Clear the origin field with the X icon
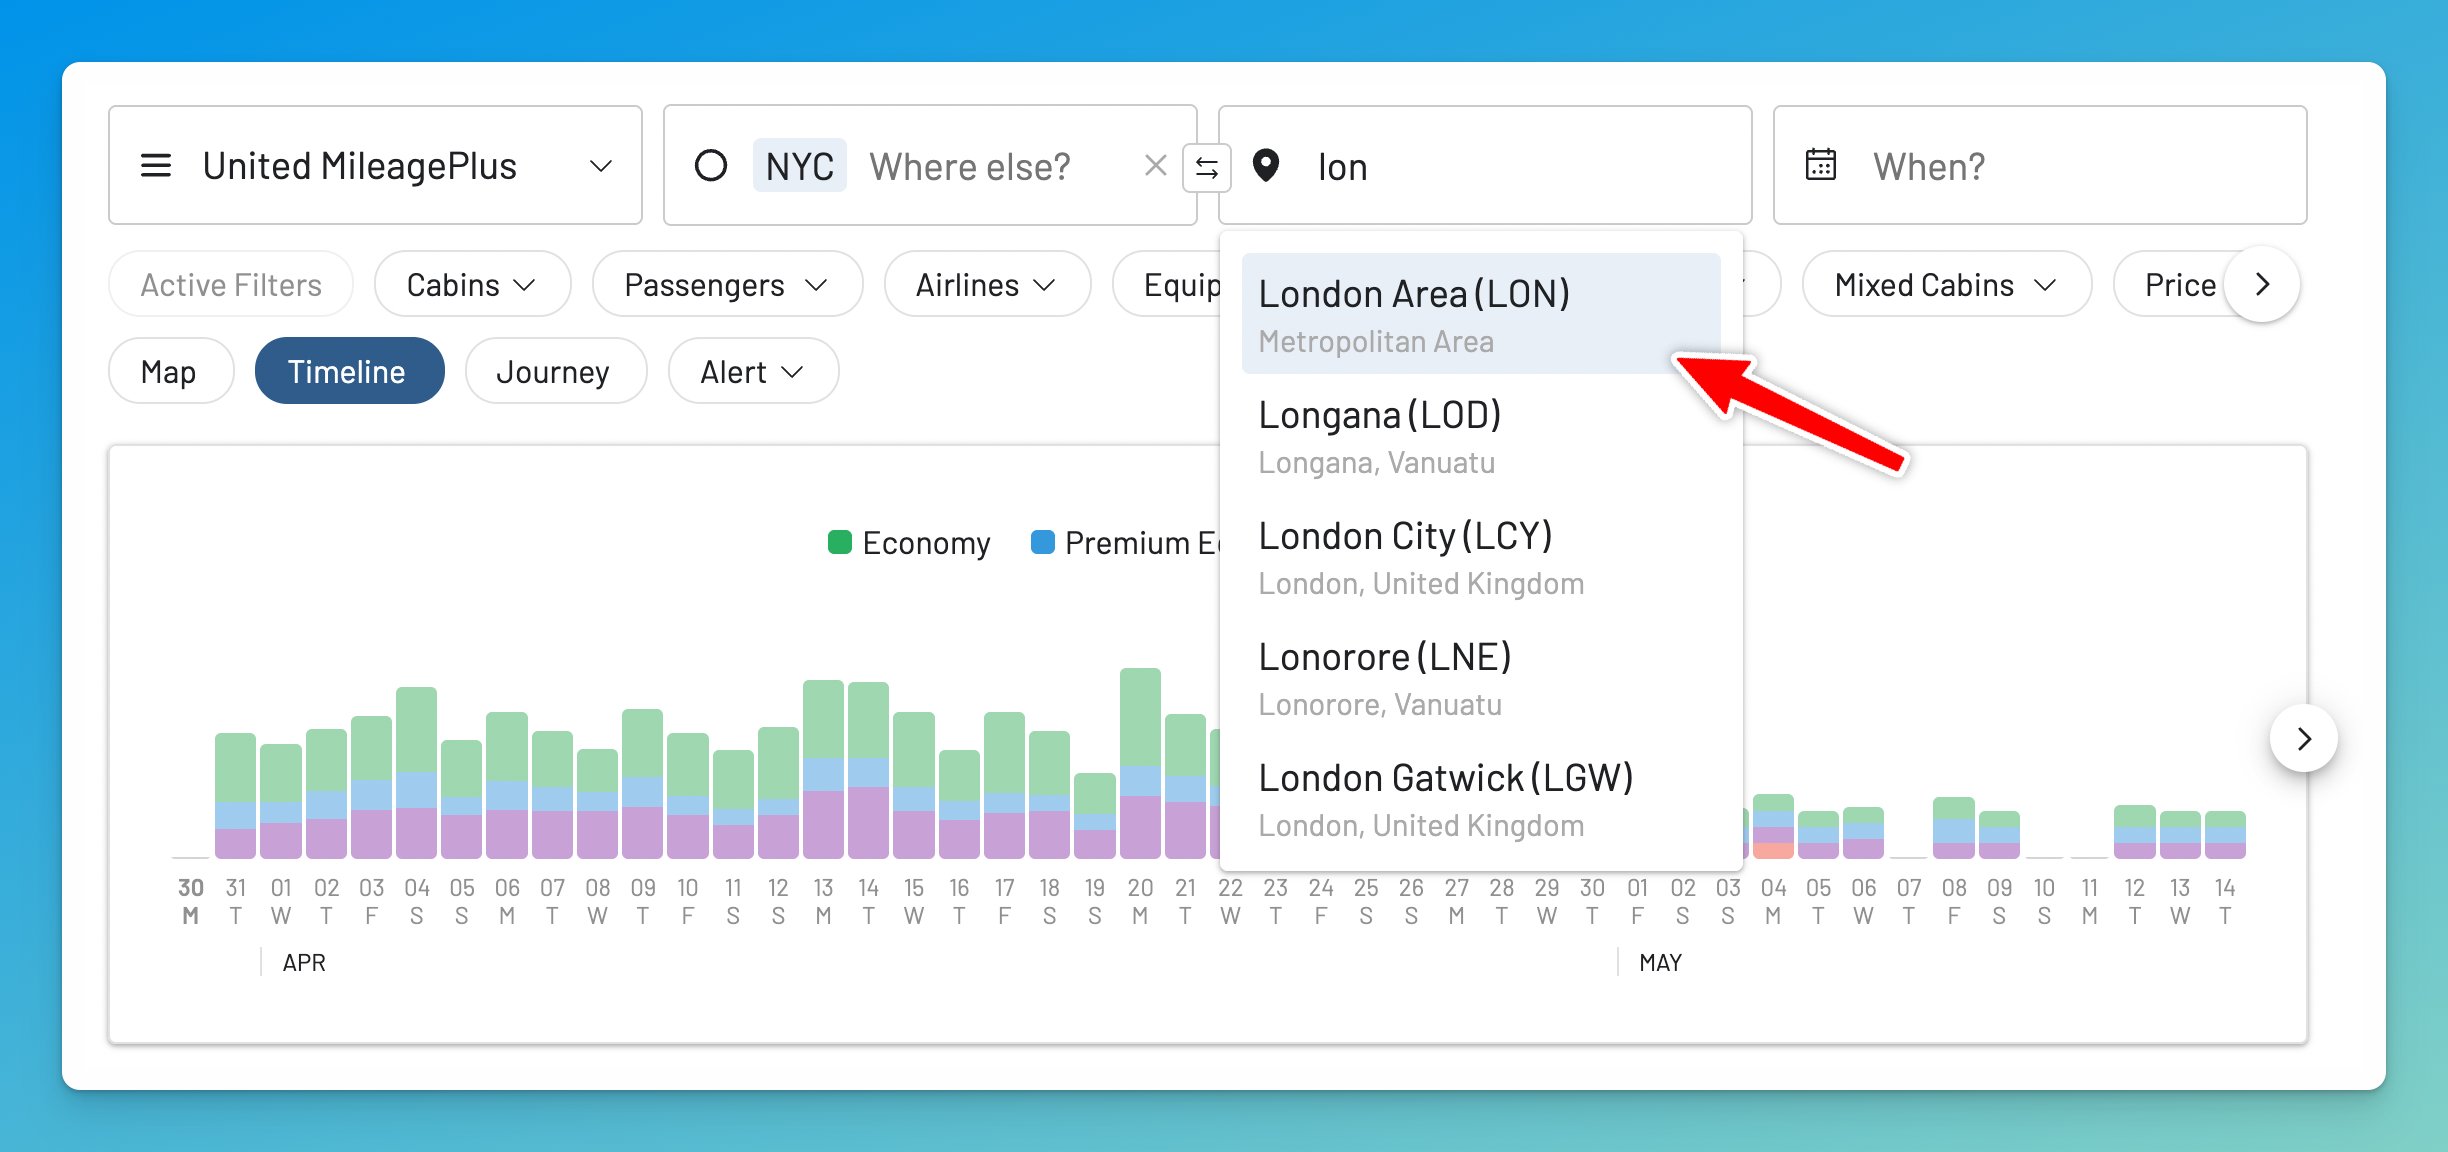 click(x=1155, y=166)
